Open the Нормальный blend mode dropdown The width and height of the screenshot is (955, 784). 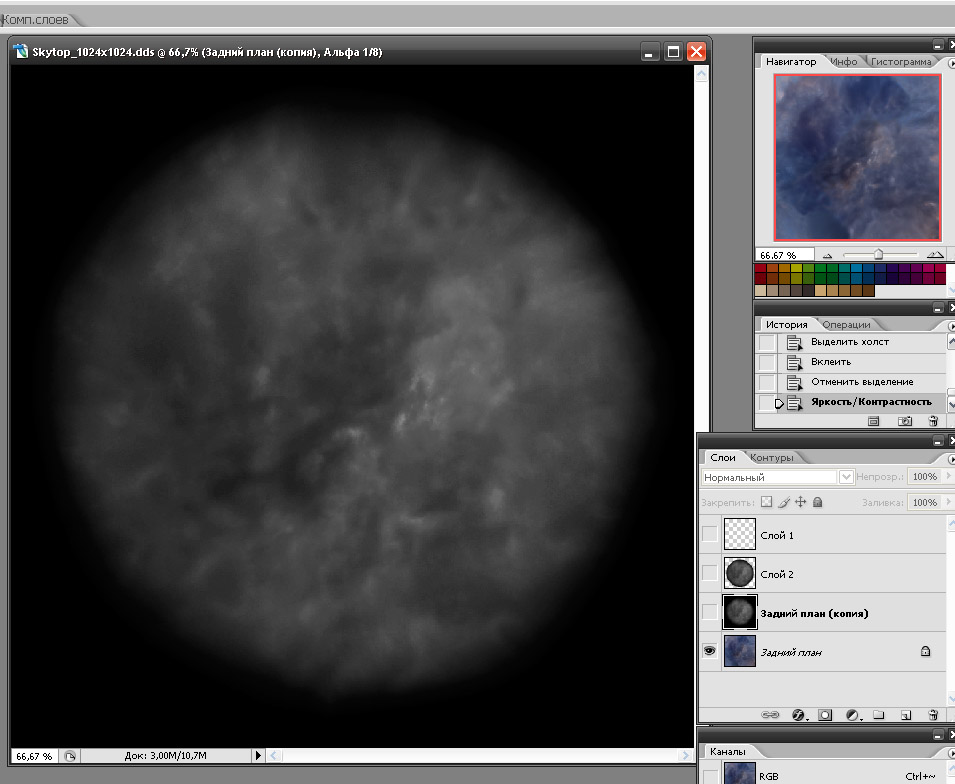coord(846,478)
